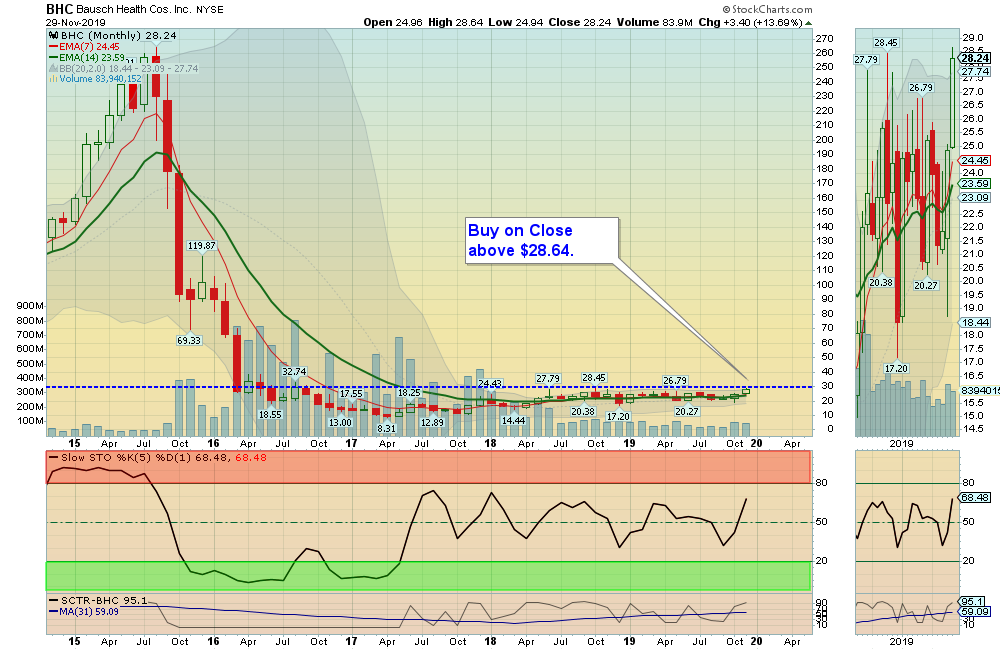This screenshot has height=650, width=1000.
Task: Select the green EMA(14) line marker icon
Action: pyautogui.click(x=53, y=58)
